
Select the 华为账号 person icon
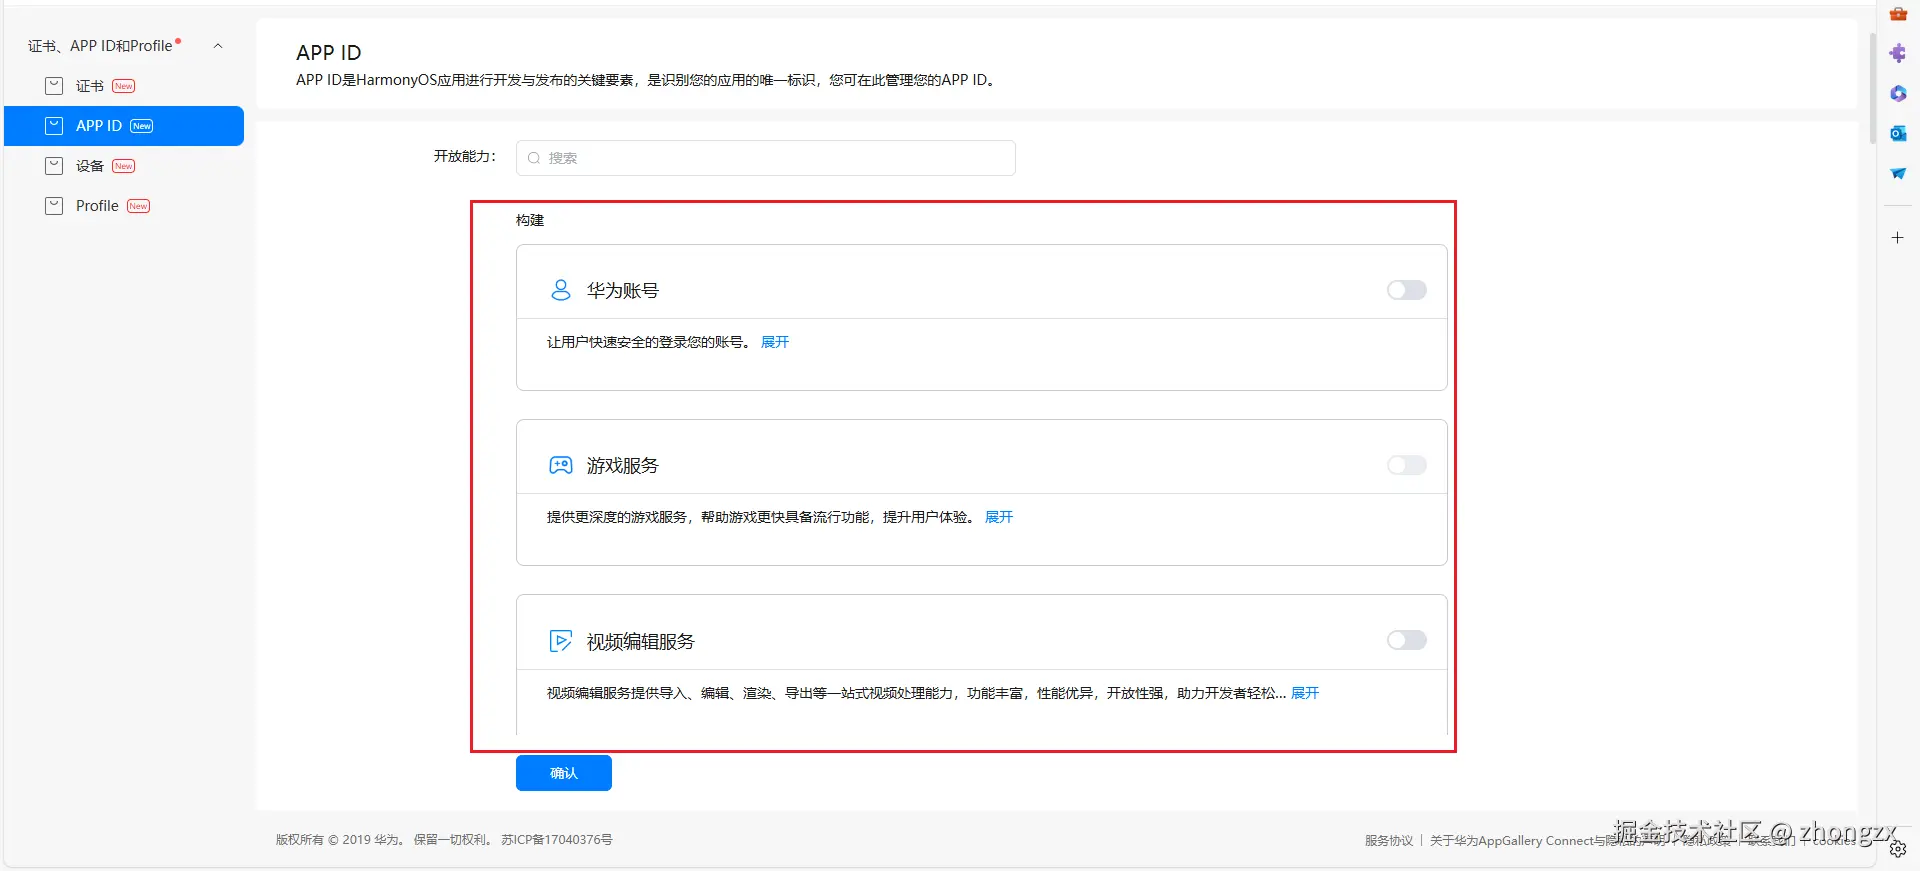pos(561,290)
